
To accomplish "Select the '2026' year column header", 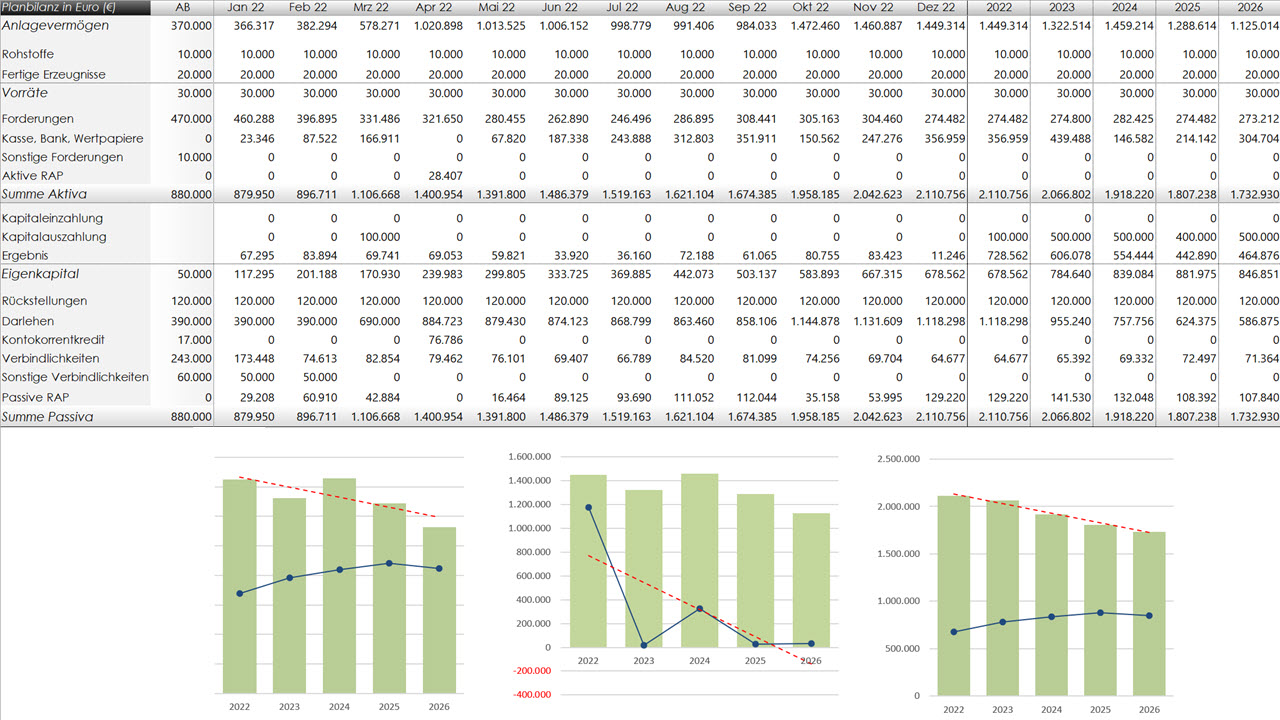I will coord(1248,7).
